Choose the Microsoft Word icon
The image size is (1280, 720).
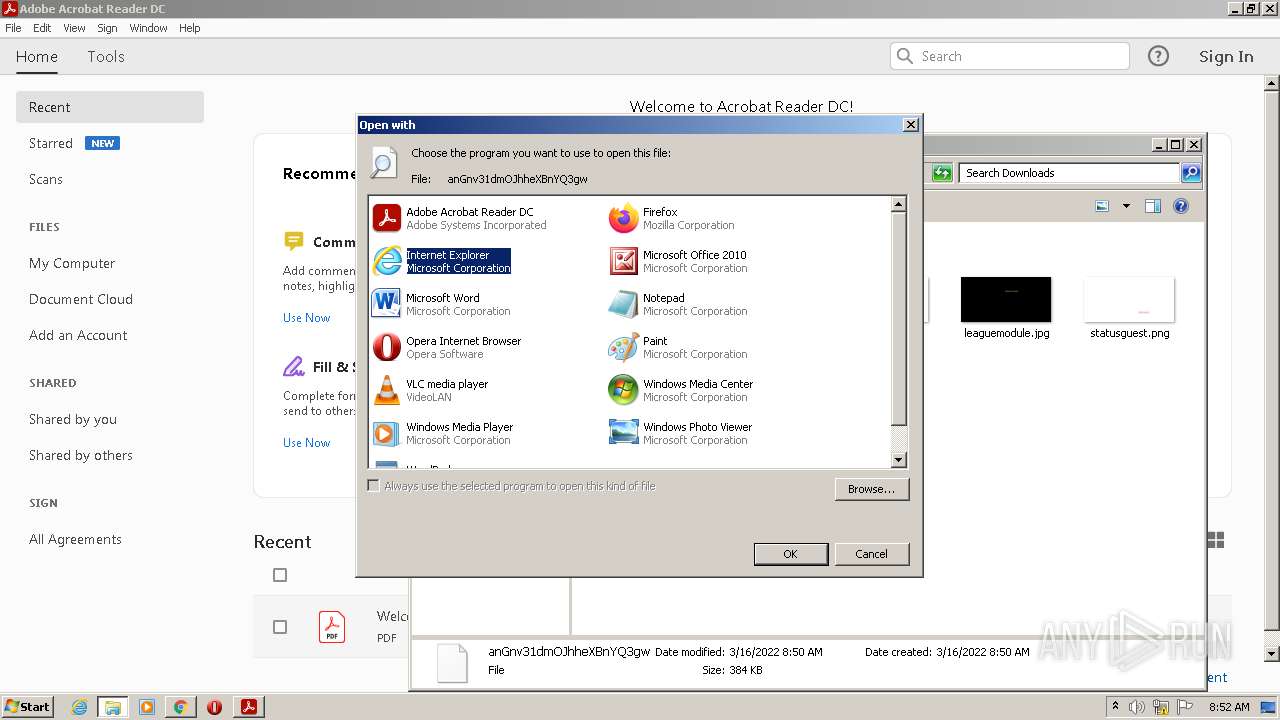386,303
